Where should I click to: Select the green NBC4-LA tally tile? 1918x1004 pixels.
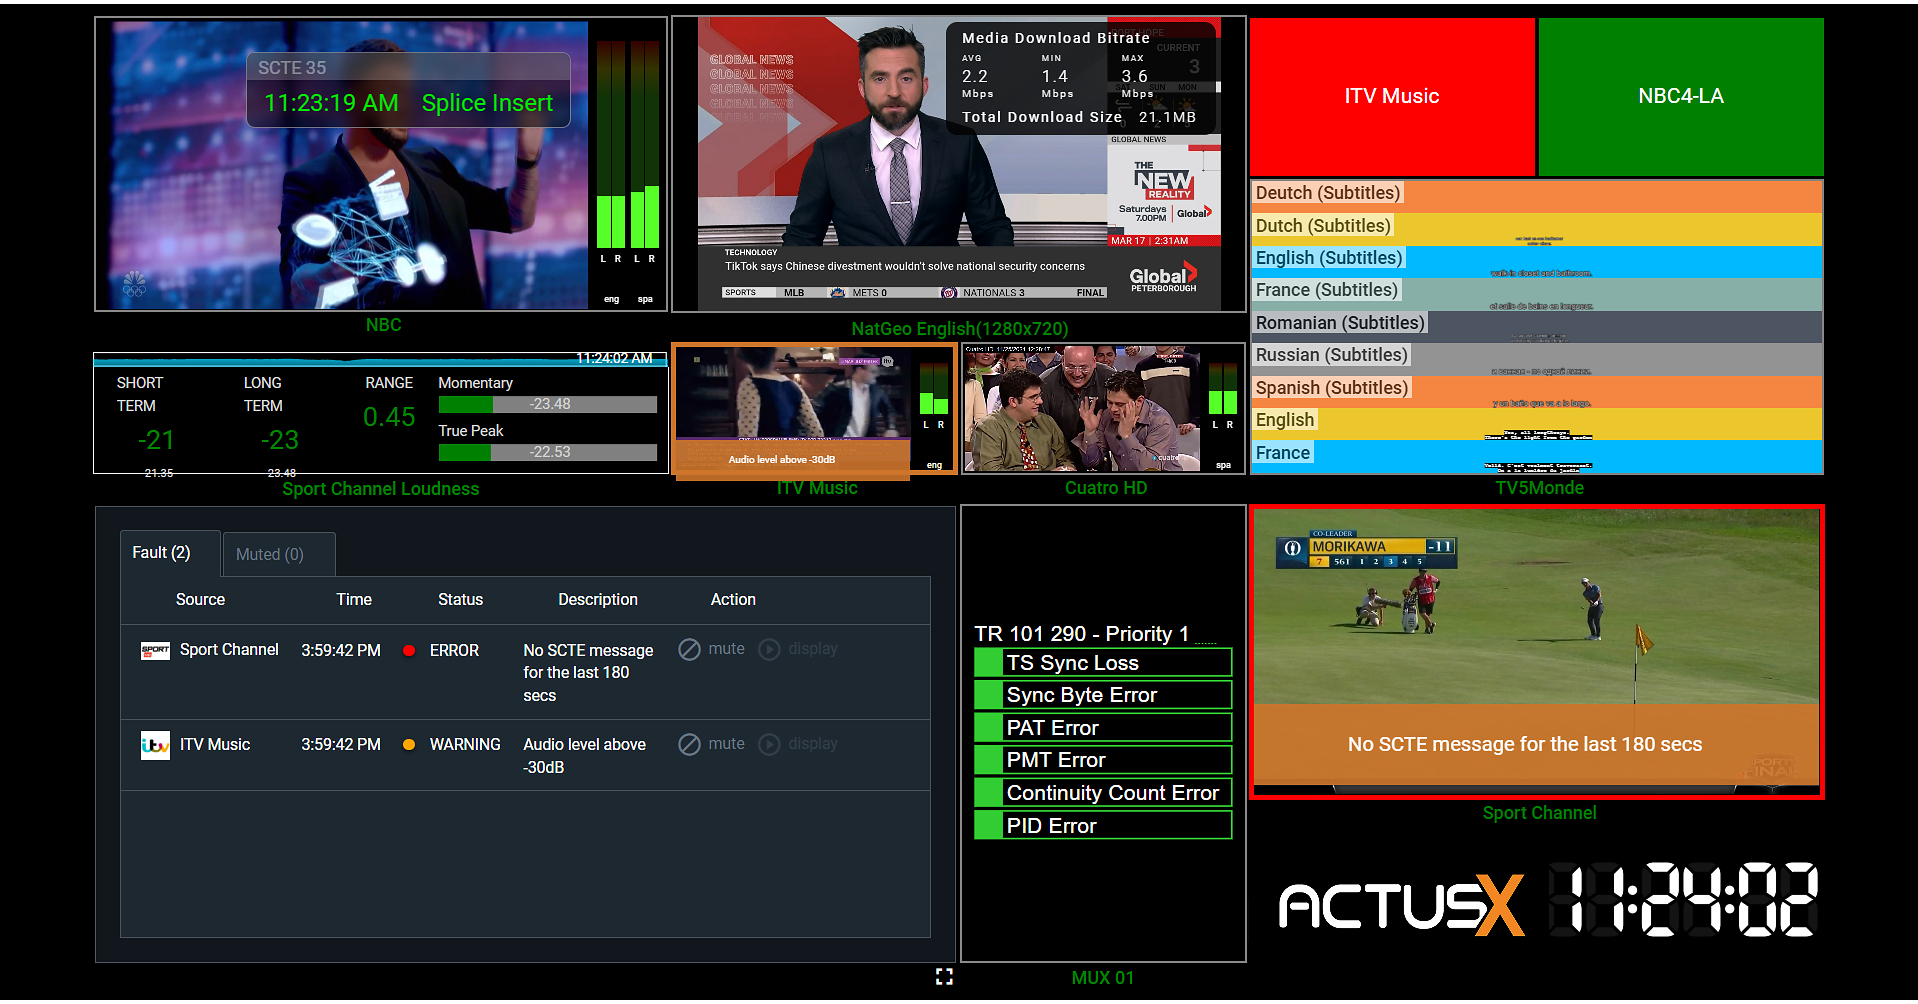pyautogui.click(x=1681, y=96)
